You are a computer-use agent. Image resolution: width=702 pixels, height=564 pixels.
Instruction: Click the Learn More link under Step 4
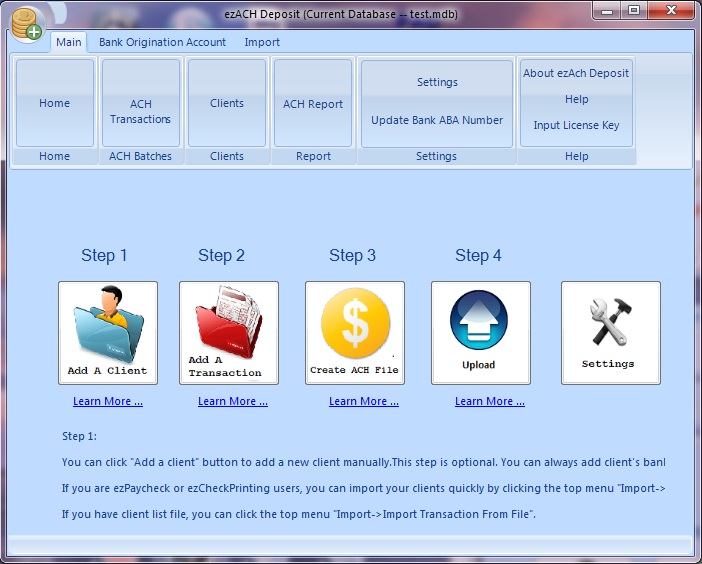click(490, 402)
